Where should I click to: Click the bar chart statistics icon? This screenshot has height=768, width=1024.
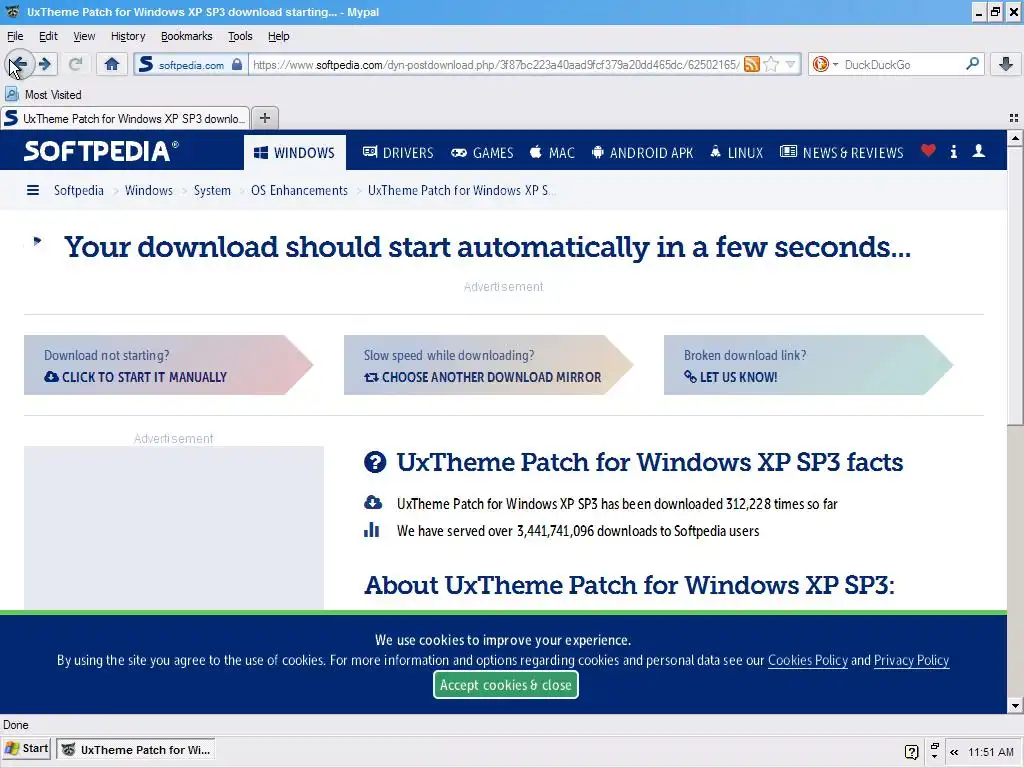pyautogui.click(x=372, y=529)
